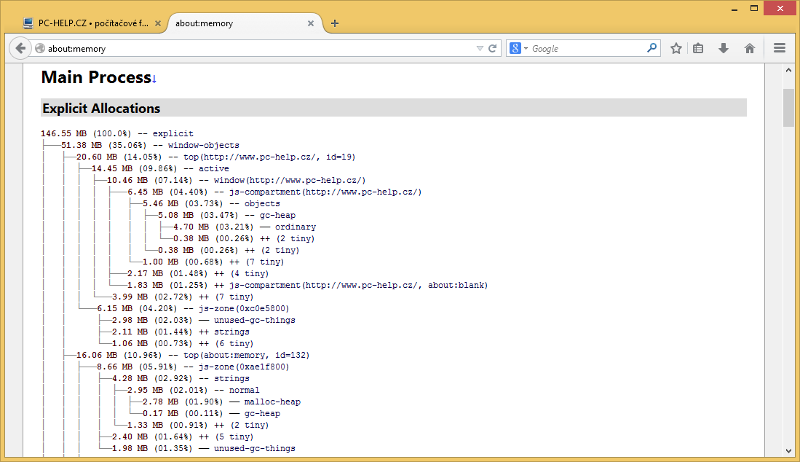Switch to the PC-HELP.CZ tab
This screenshot has width=800, height=462.
(85, 23)
